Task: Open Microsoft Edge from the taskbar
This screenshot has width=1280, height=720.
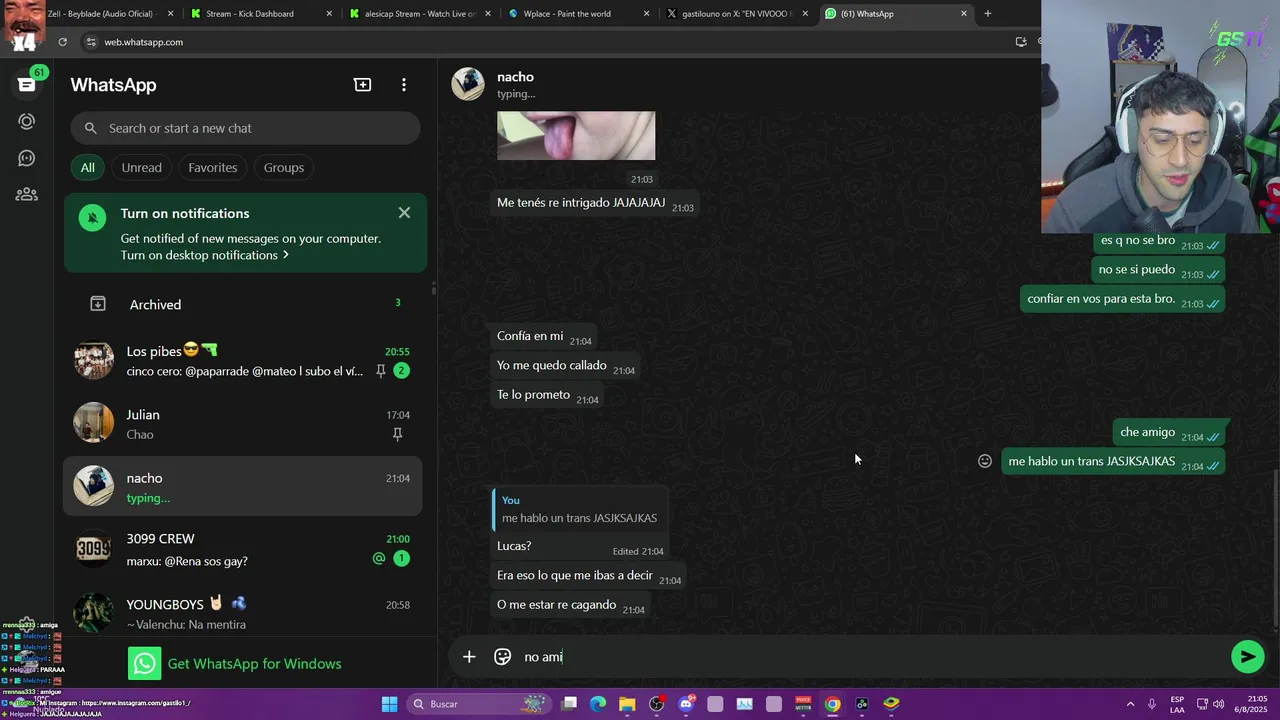Action: (x=598, y=704)
